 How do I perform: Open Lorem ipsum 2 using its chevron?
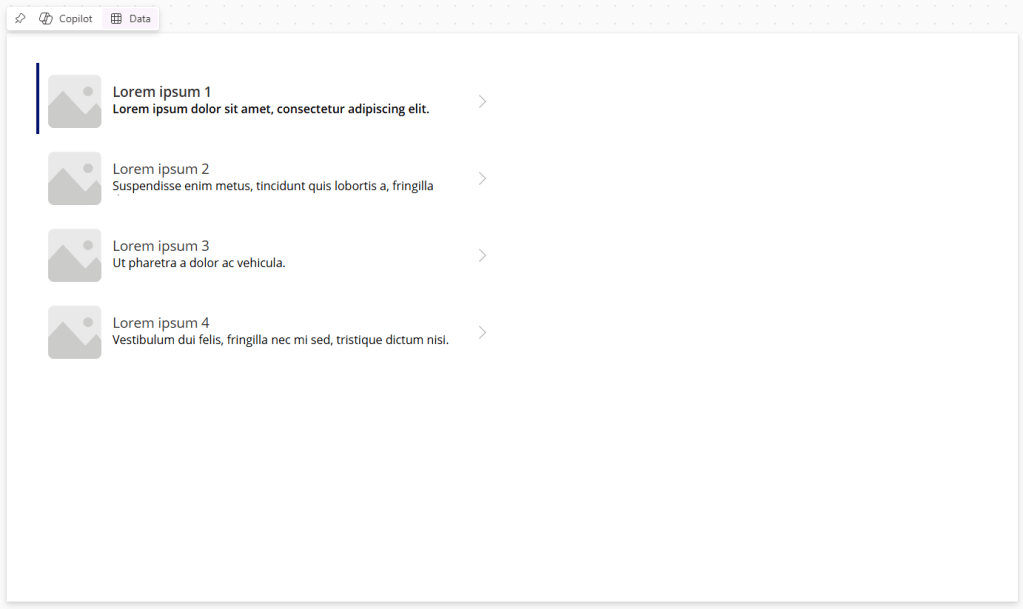pyautogui.click(x=483, y=178)
